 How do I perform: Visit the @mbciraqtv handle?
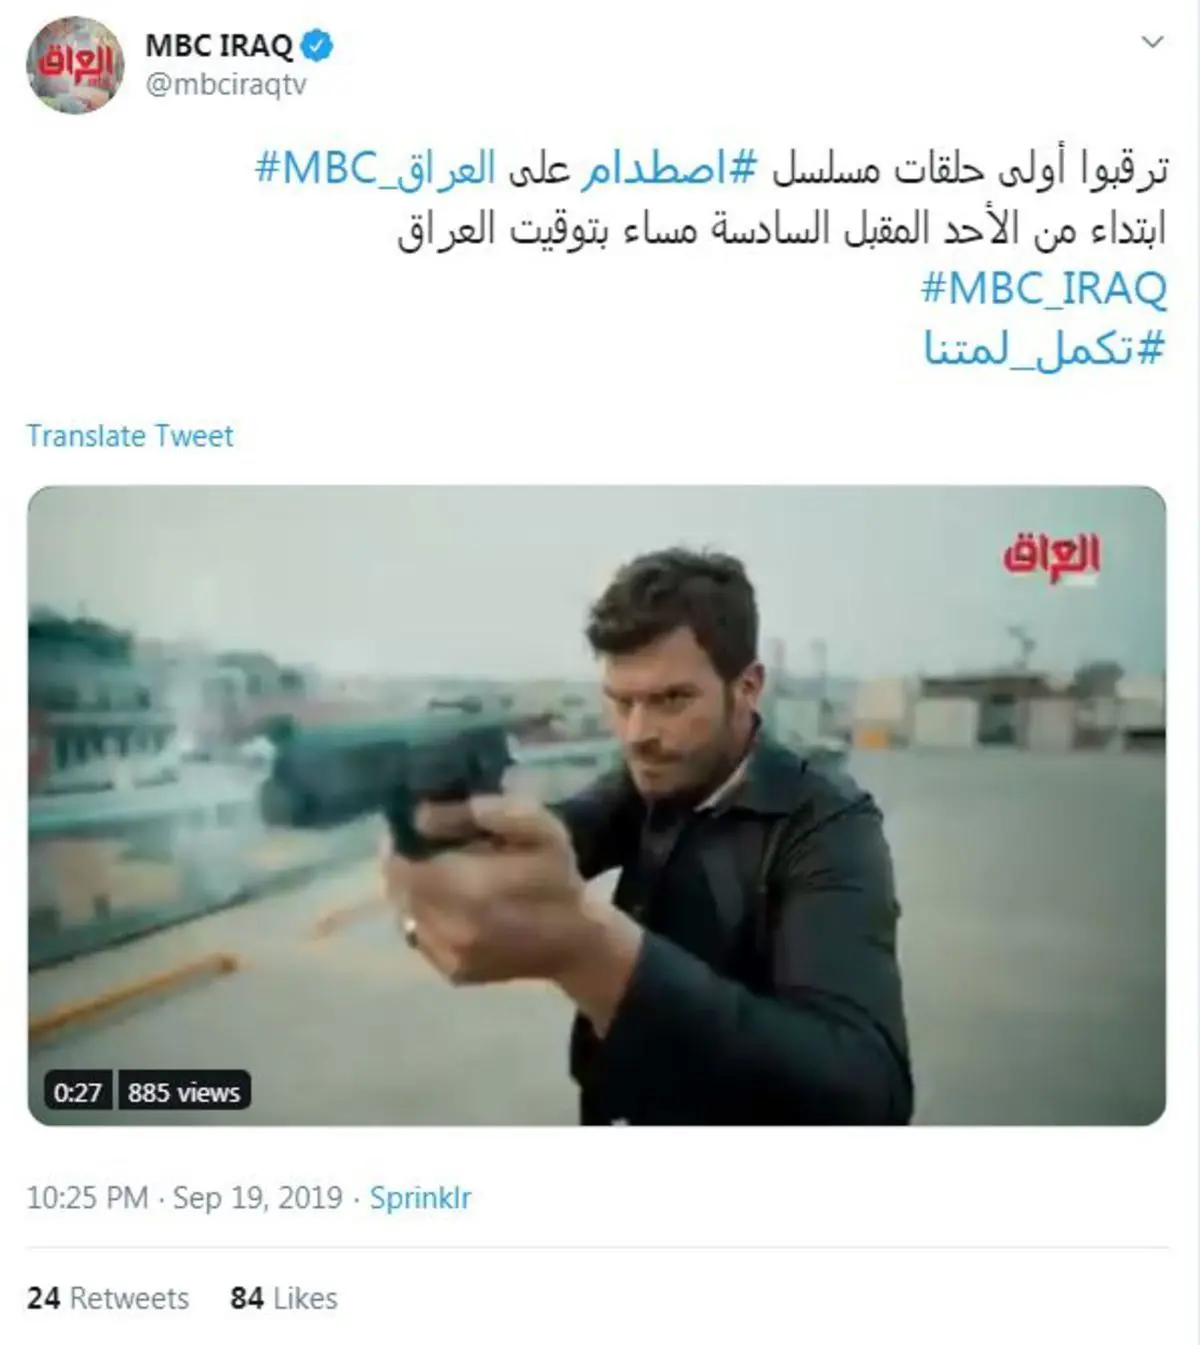pos(226,85)
